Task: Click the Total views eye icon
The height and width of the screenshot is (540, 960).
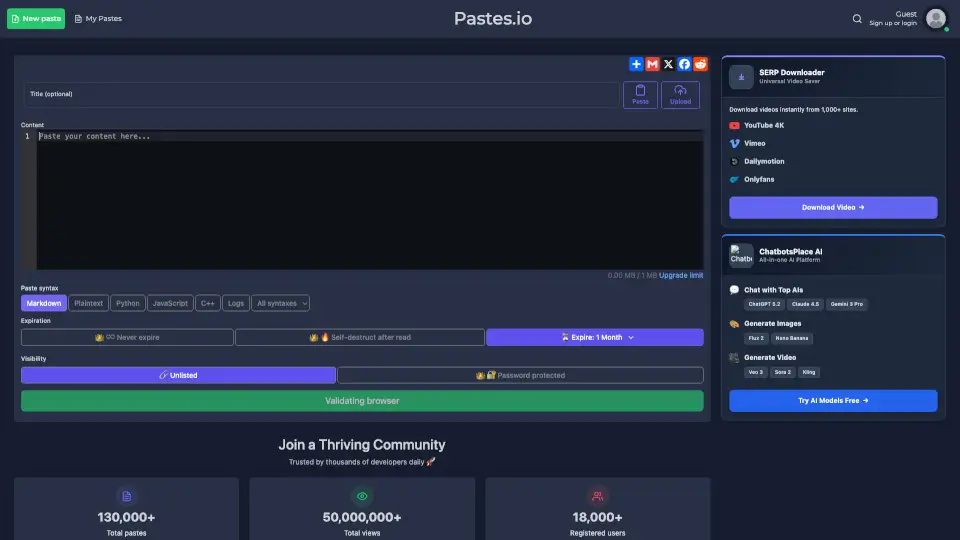Action: coord(362,497)
